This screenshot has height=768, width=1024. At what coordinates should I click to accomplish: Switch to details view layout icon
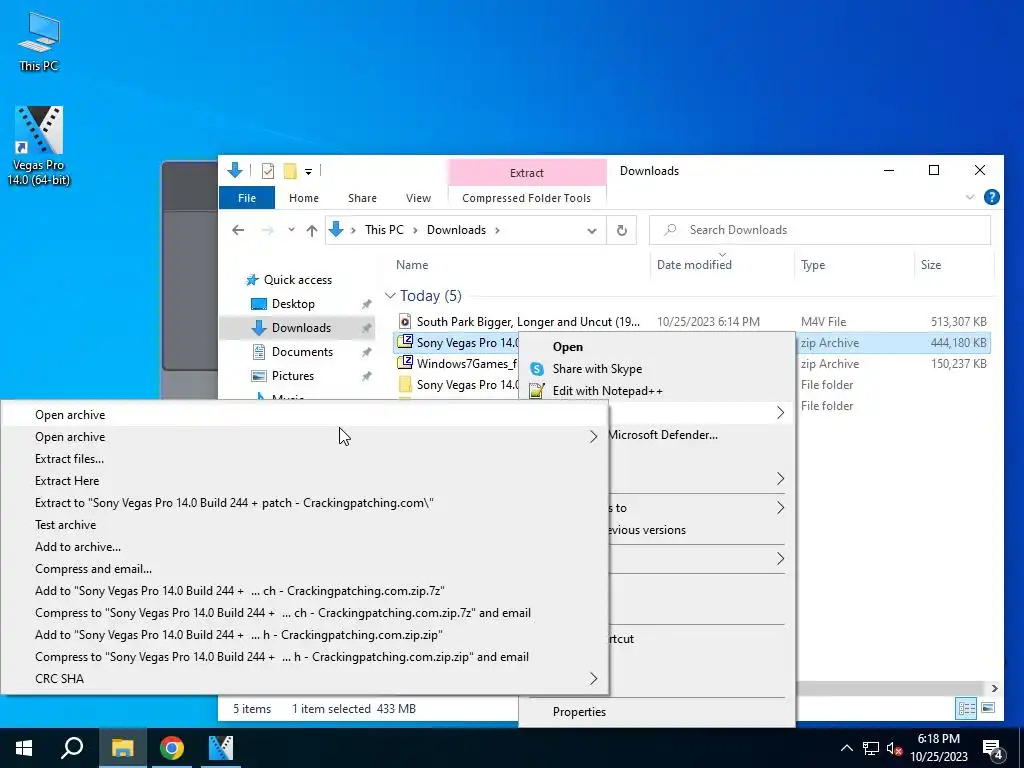click(966, 708)
